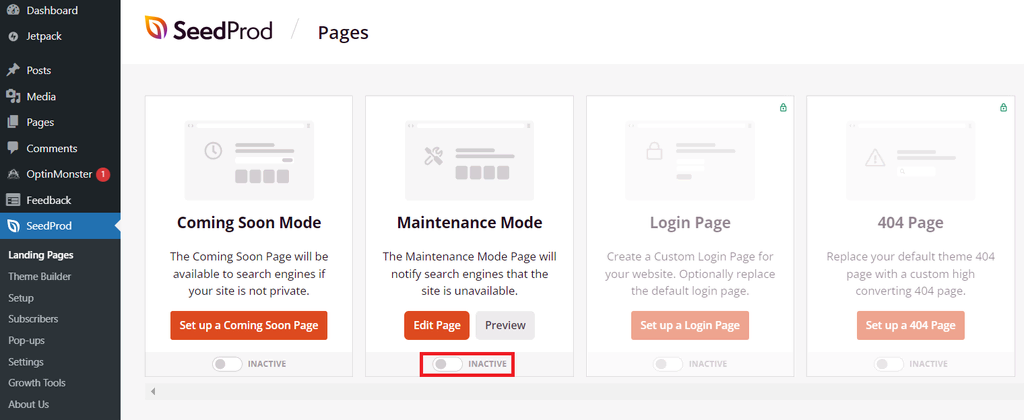Open Pop-ups submenu item
Viewport: 1024px width, 420px height.
(26, 340)
